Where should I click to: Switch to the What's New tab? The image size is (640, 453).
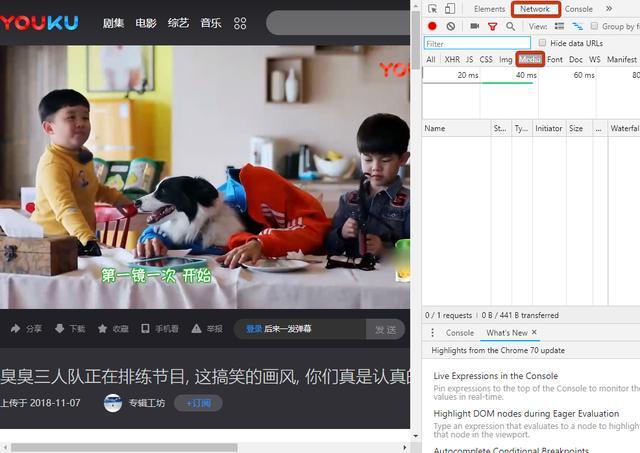pyautogui.click(x=507, y=333)
